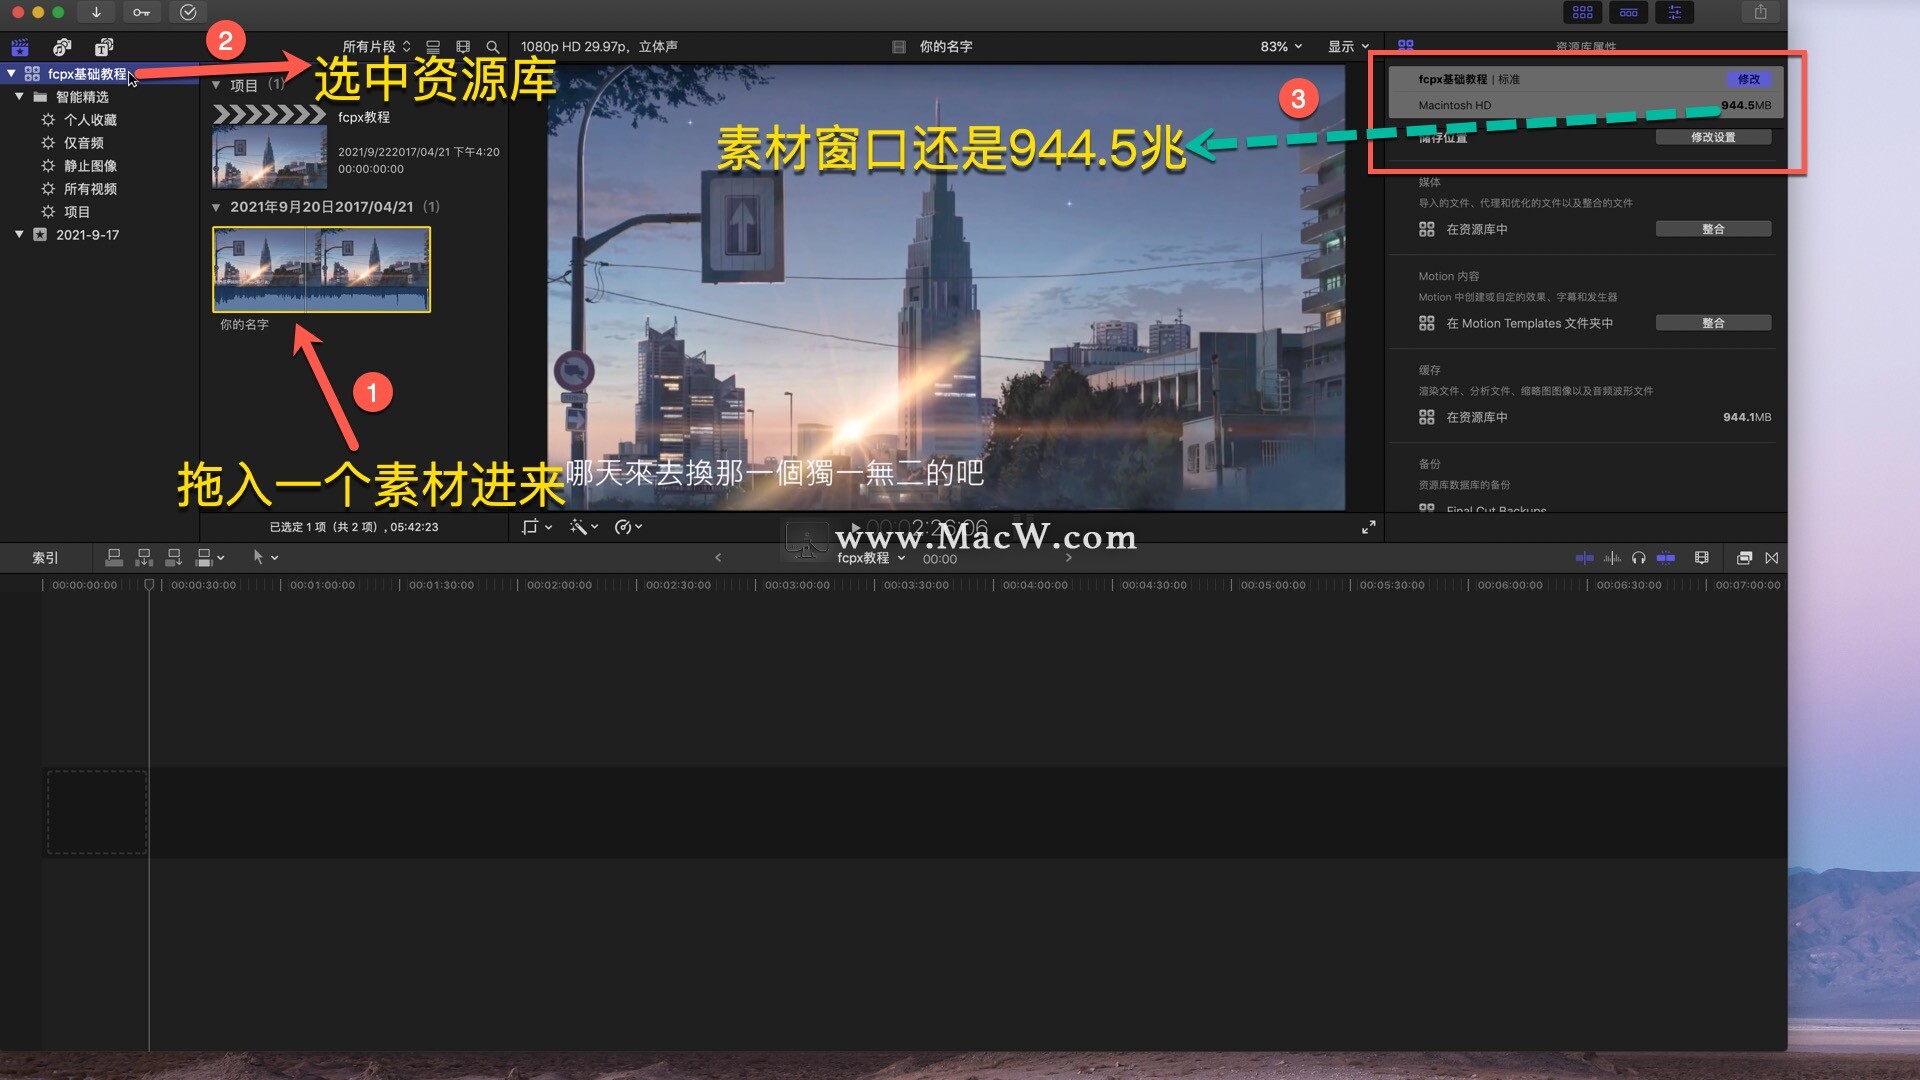This screenshot has width=1920, height=1080.
Task: Select the append clip to storyline icon
Action: coord(173,557)
